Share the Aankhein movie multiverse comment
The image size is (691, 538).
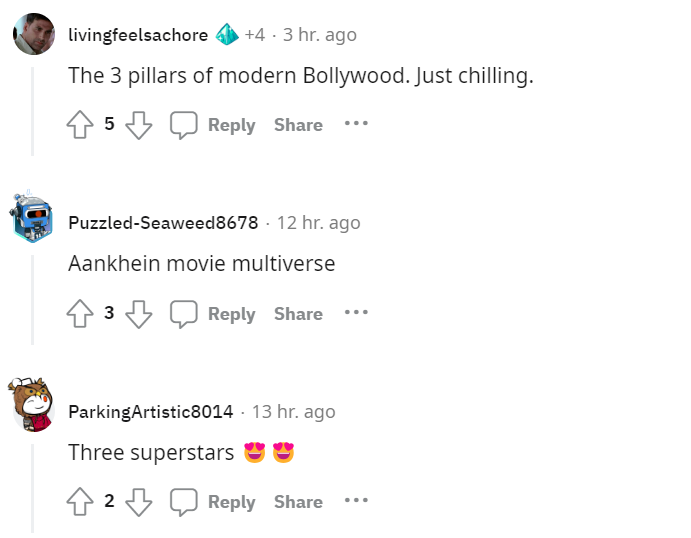(298, 314)
